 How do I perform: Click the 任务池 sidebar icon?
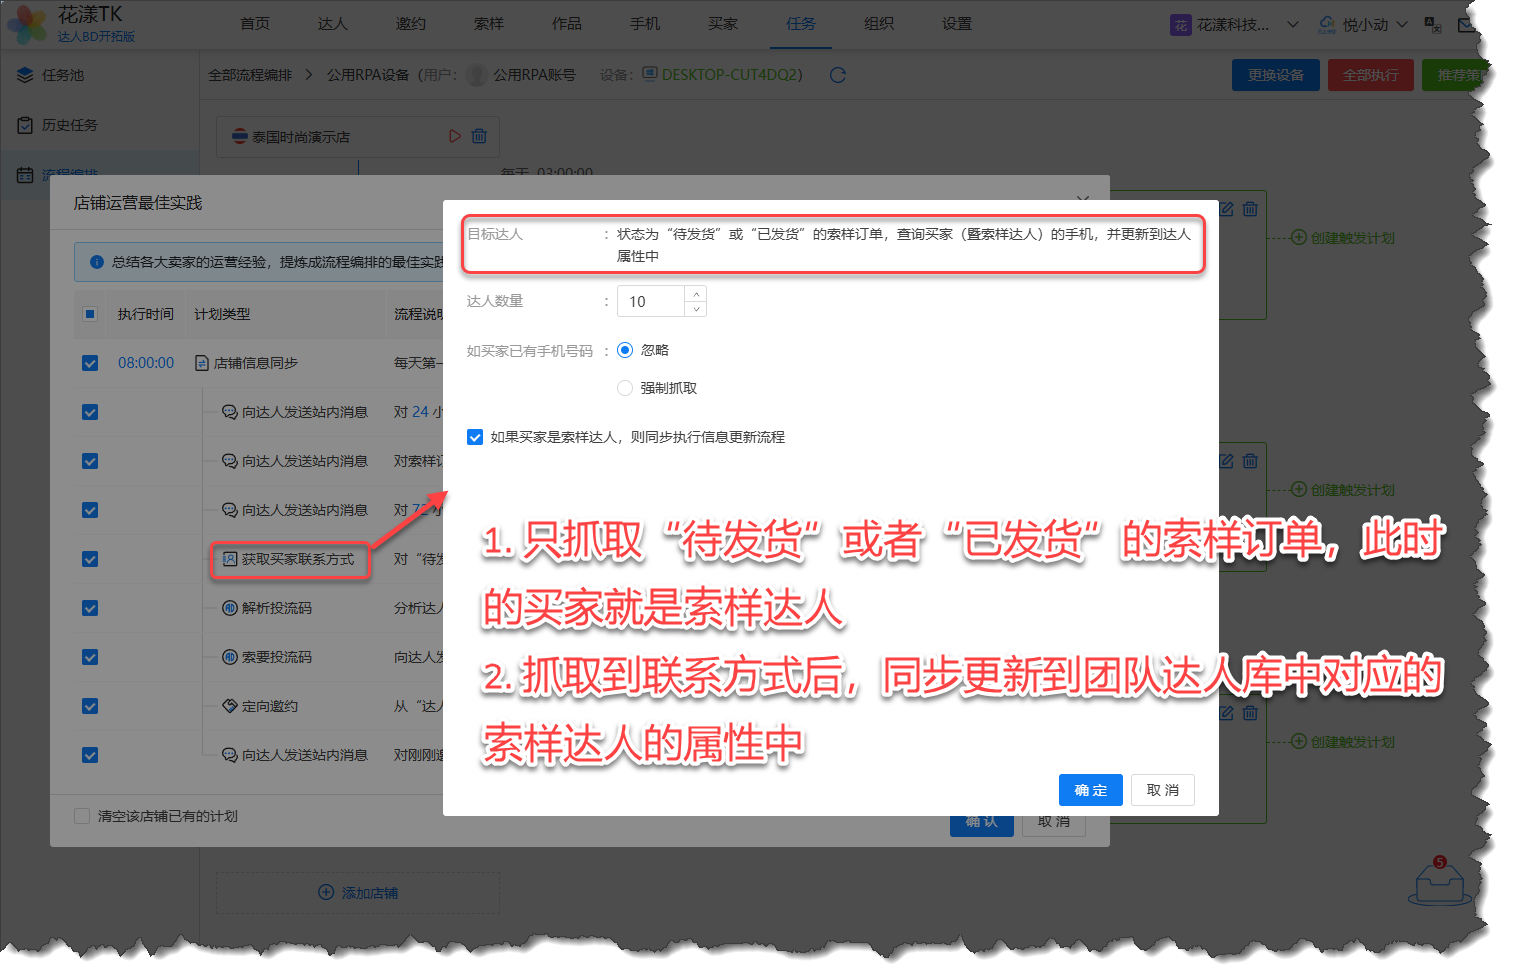(x=26, y=75)
